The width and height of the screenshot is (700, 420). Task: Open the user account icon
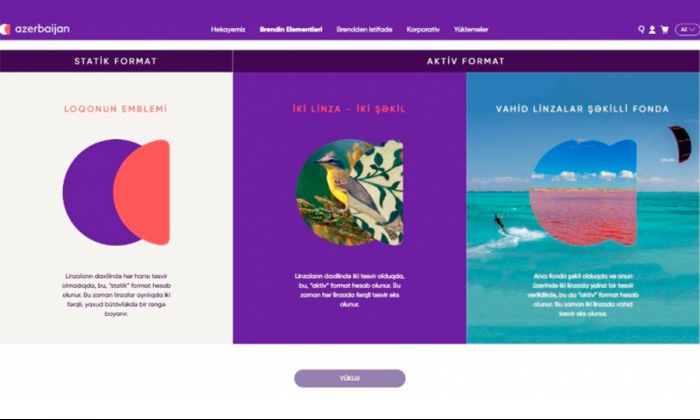click(x=652, y=29)
